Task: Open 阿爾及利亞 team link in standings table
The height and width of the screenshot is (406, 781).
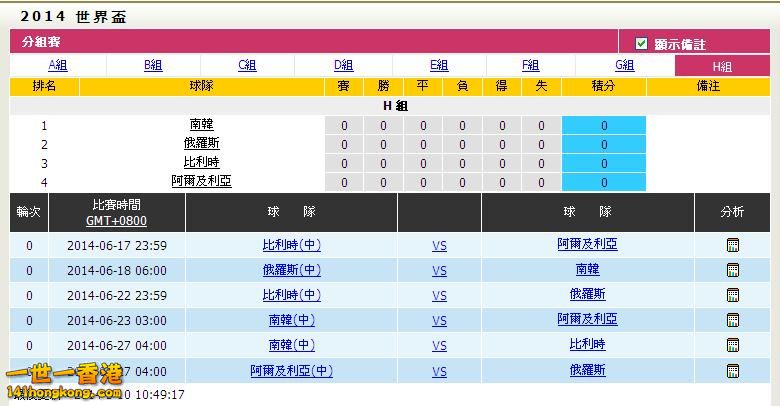Action: pyautogui.click(x=201, y=181)
